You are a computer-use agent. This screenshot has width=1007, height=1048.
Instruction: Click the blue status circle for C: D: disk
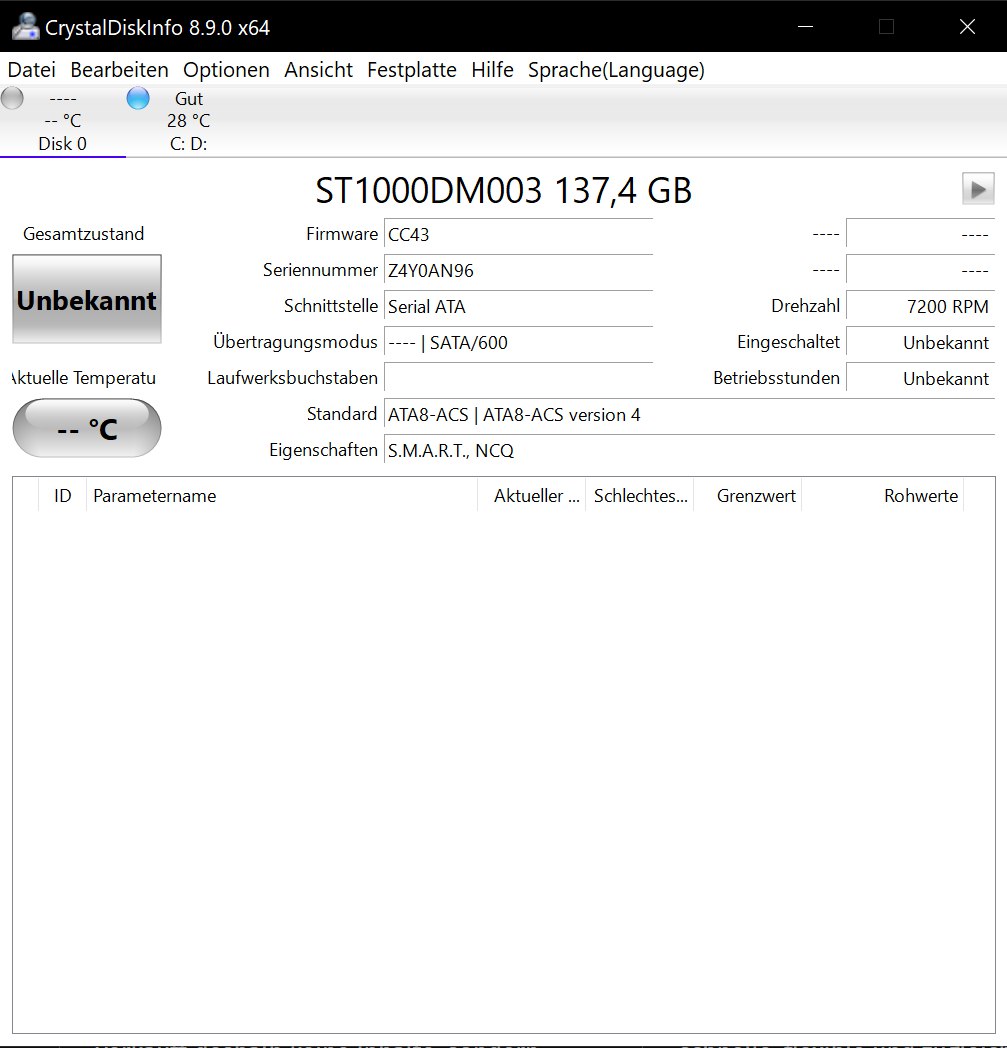[138, 98]
